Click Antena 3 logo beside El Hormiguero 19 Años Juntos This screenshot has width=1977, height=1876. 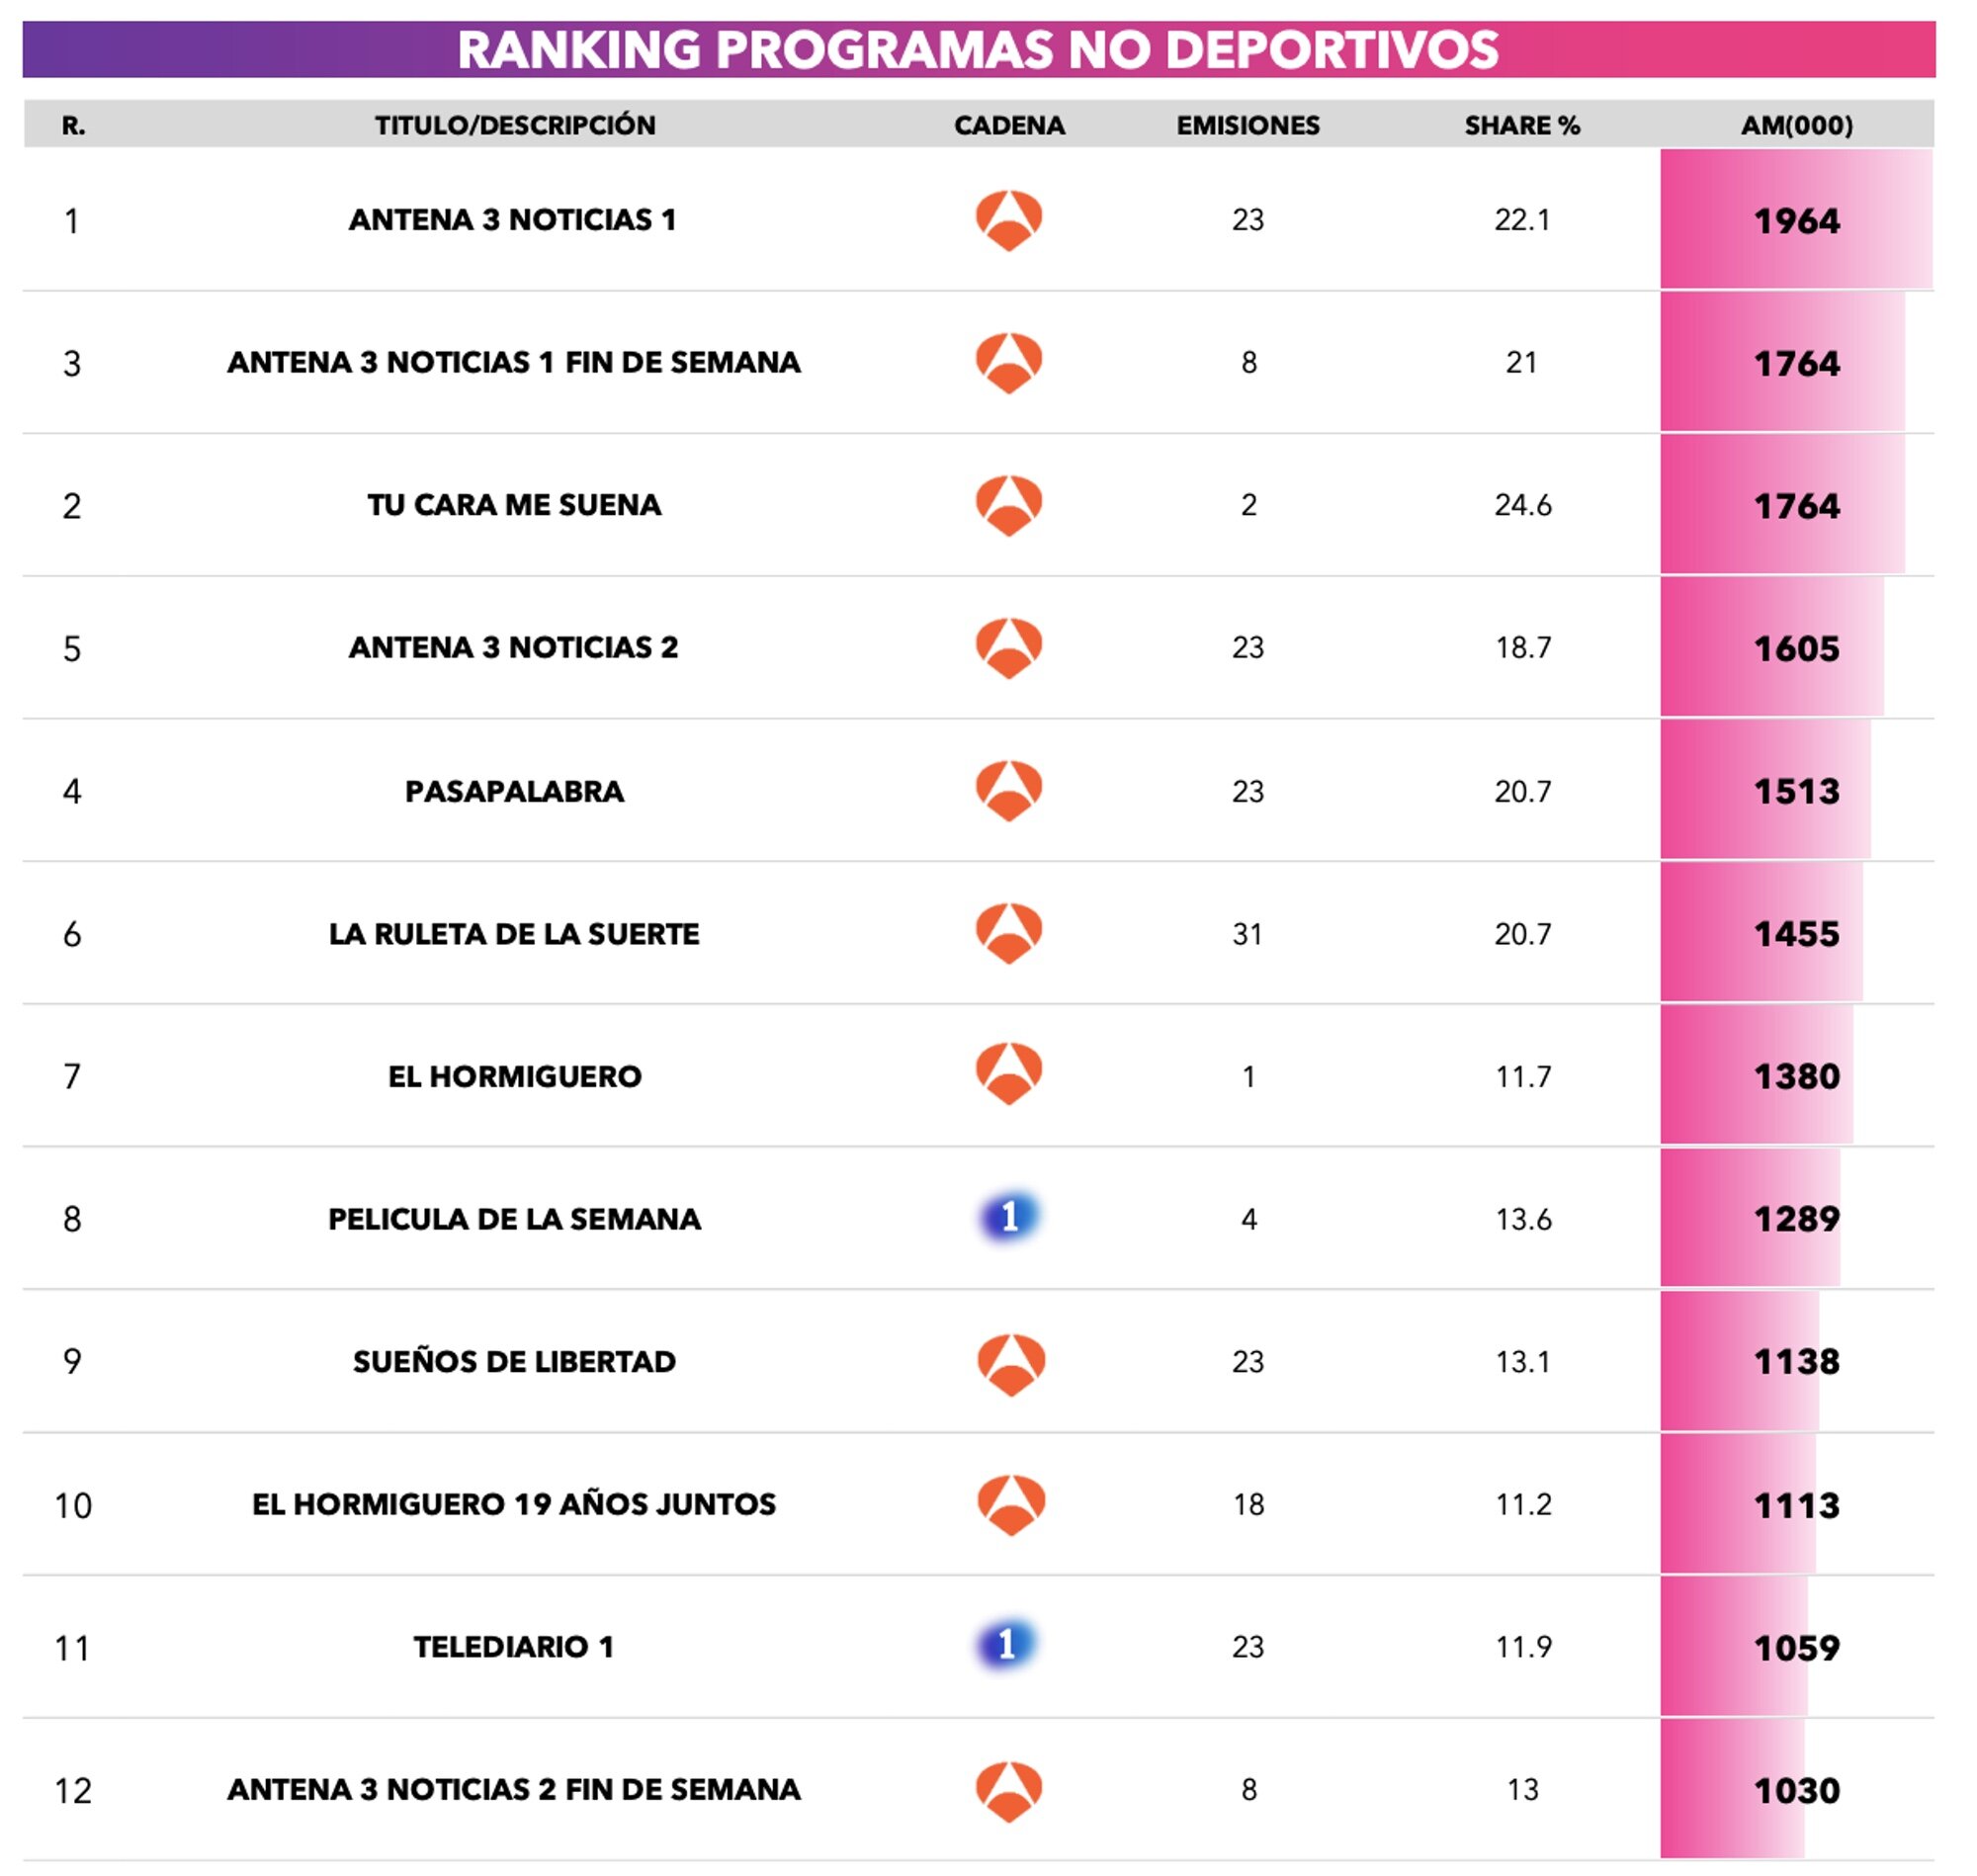1010,1503
